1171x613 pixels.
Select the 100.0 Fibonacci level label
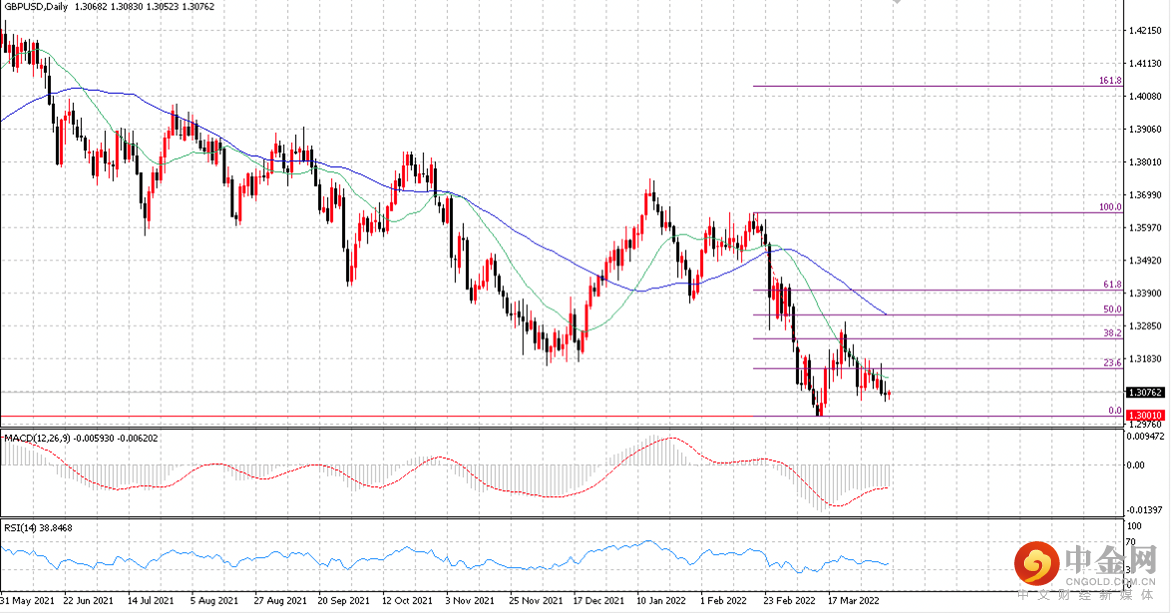(x=1109, y=207)
